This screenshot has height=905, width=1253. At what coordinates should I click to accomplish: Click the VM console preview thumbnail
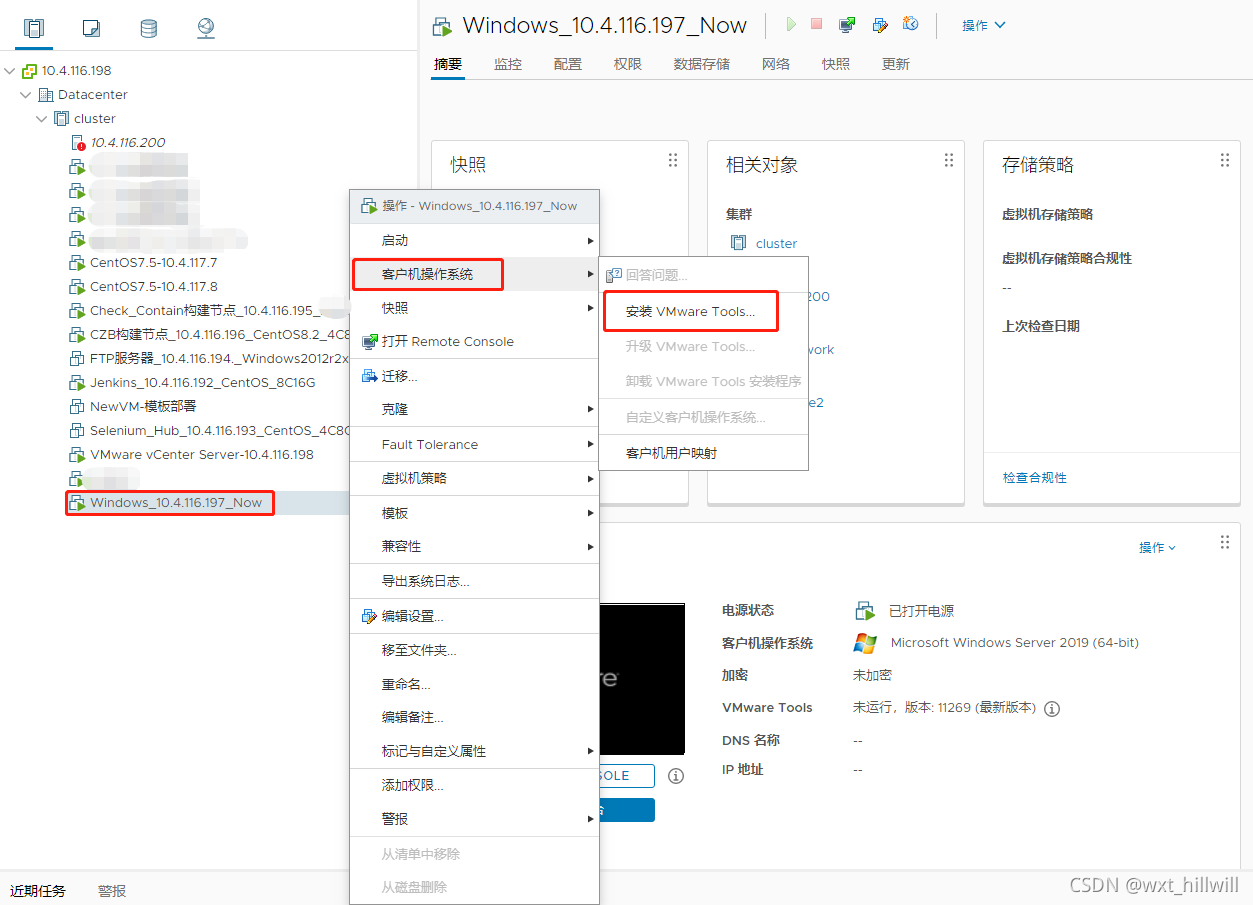click(x=642, y=679)
